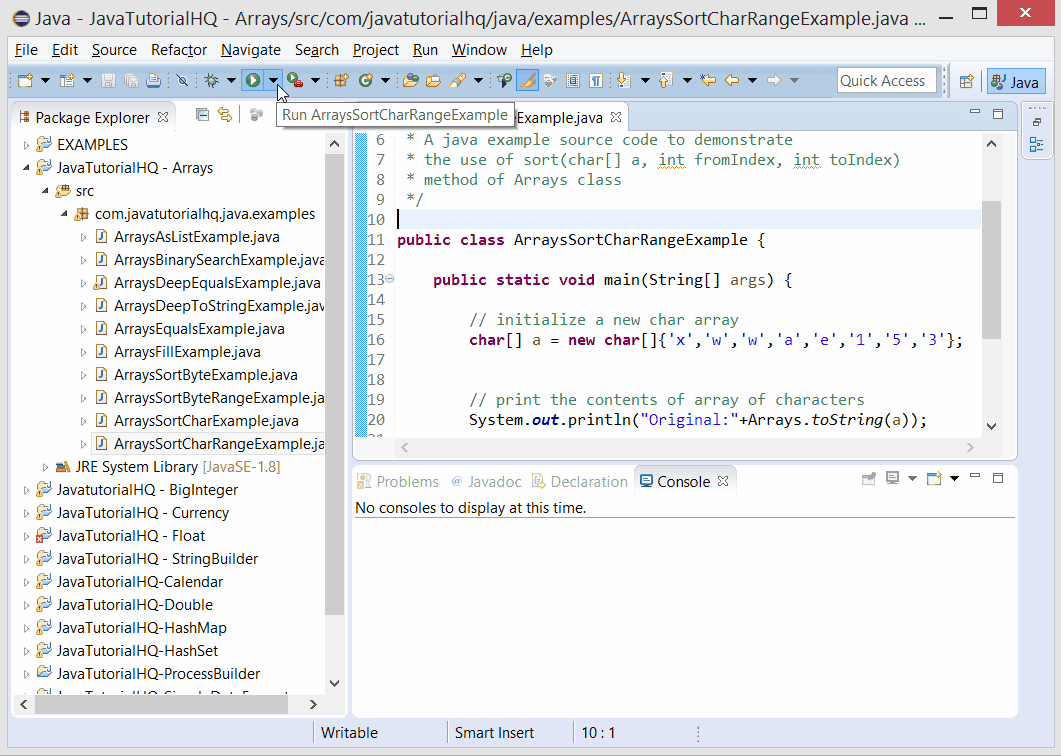Switch to the Declaration tab

[580, 481]
